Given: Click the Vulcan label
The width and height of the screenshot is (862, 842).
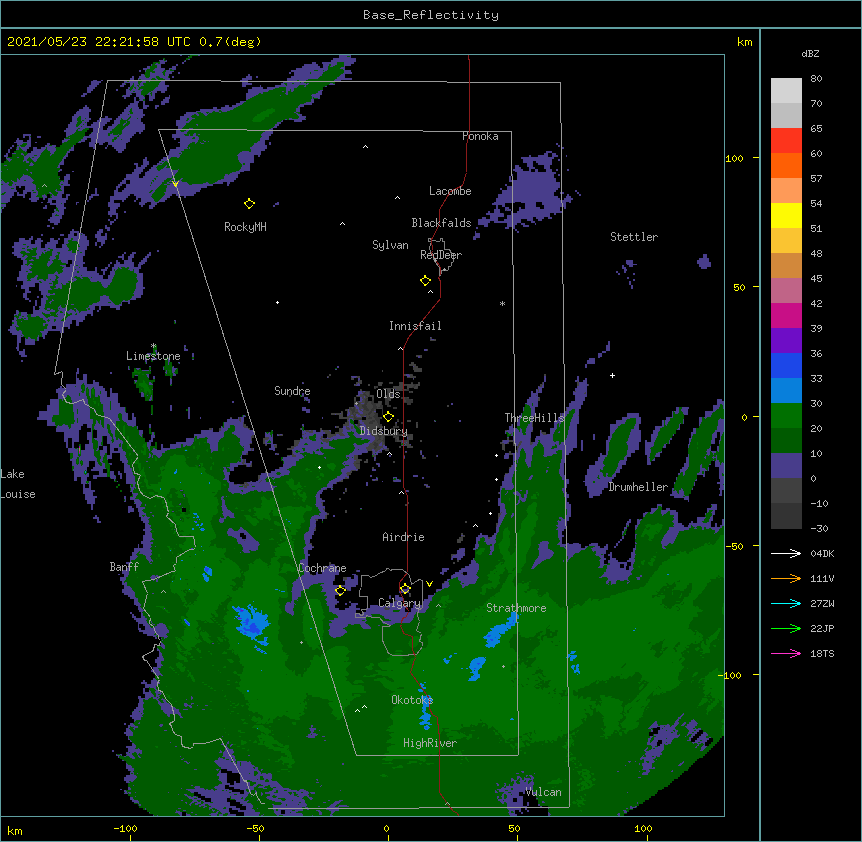Looking at the screenshot, I should coord(543,792).
